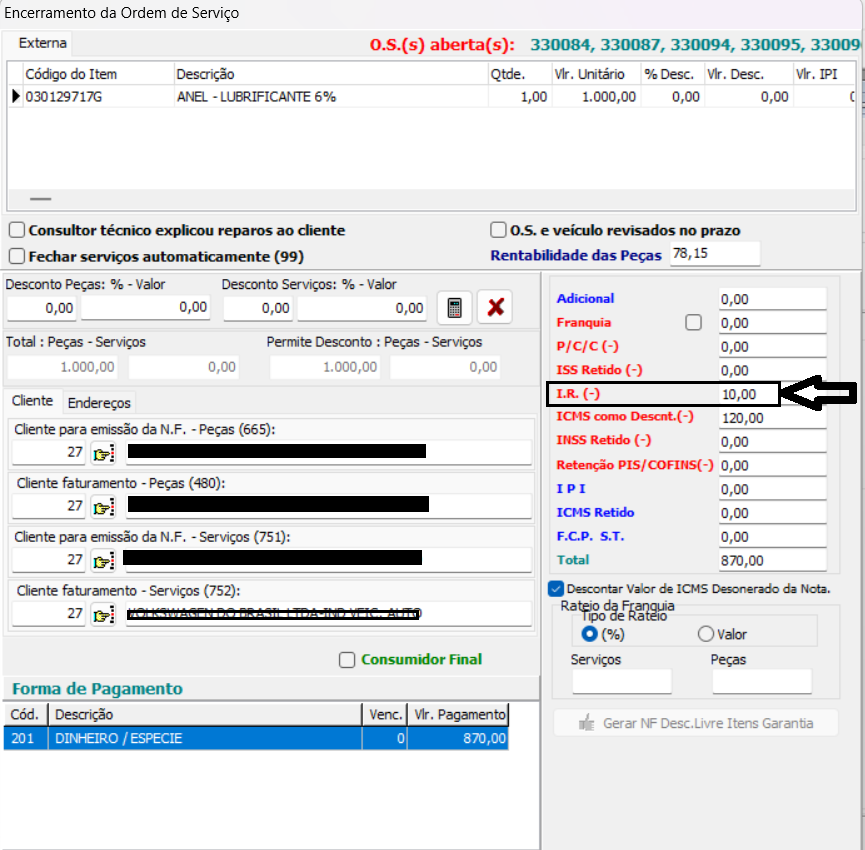Image resolution: width=865 pixels, height=850 pixels.
Task: Click the Código do Item column header
Action: [98, 74]
